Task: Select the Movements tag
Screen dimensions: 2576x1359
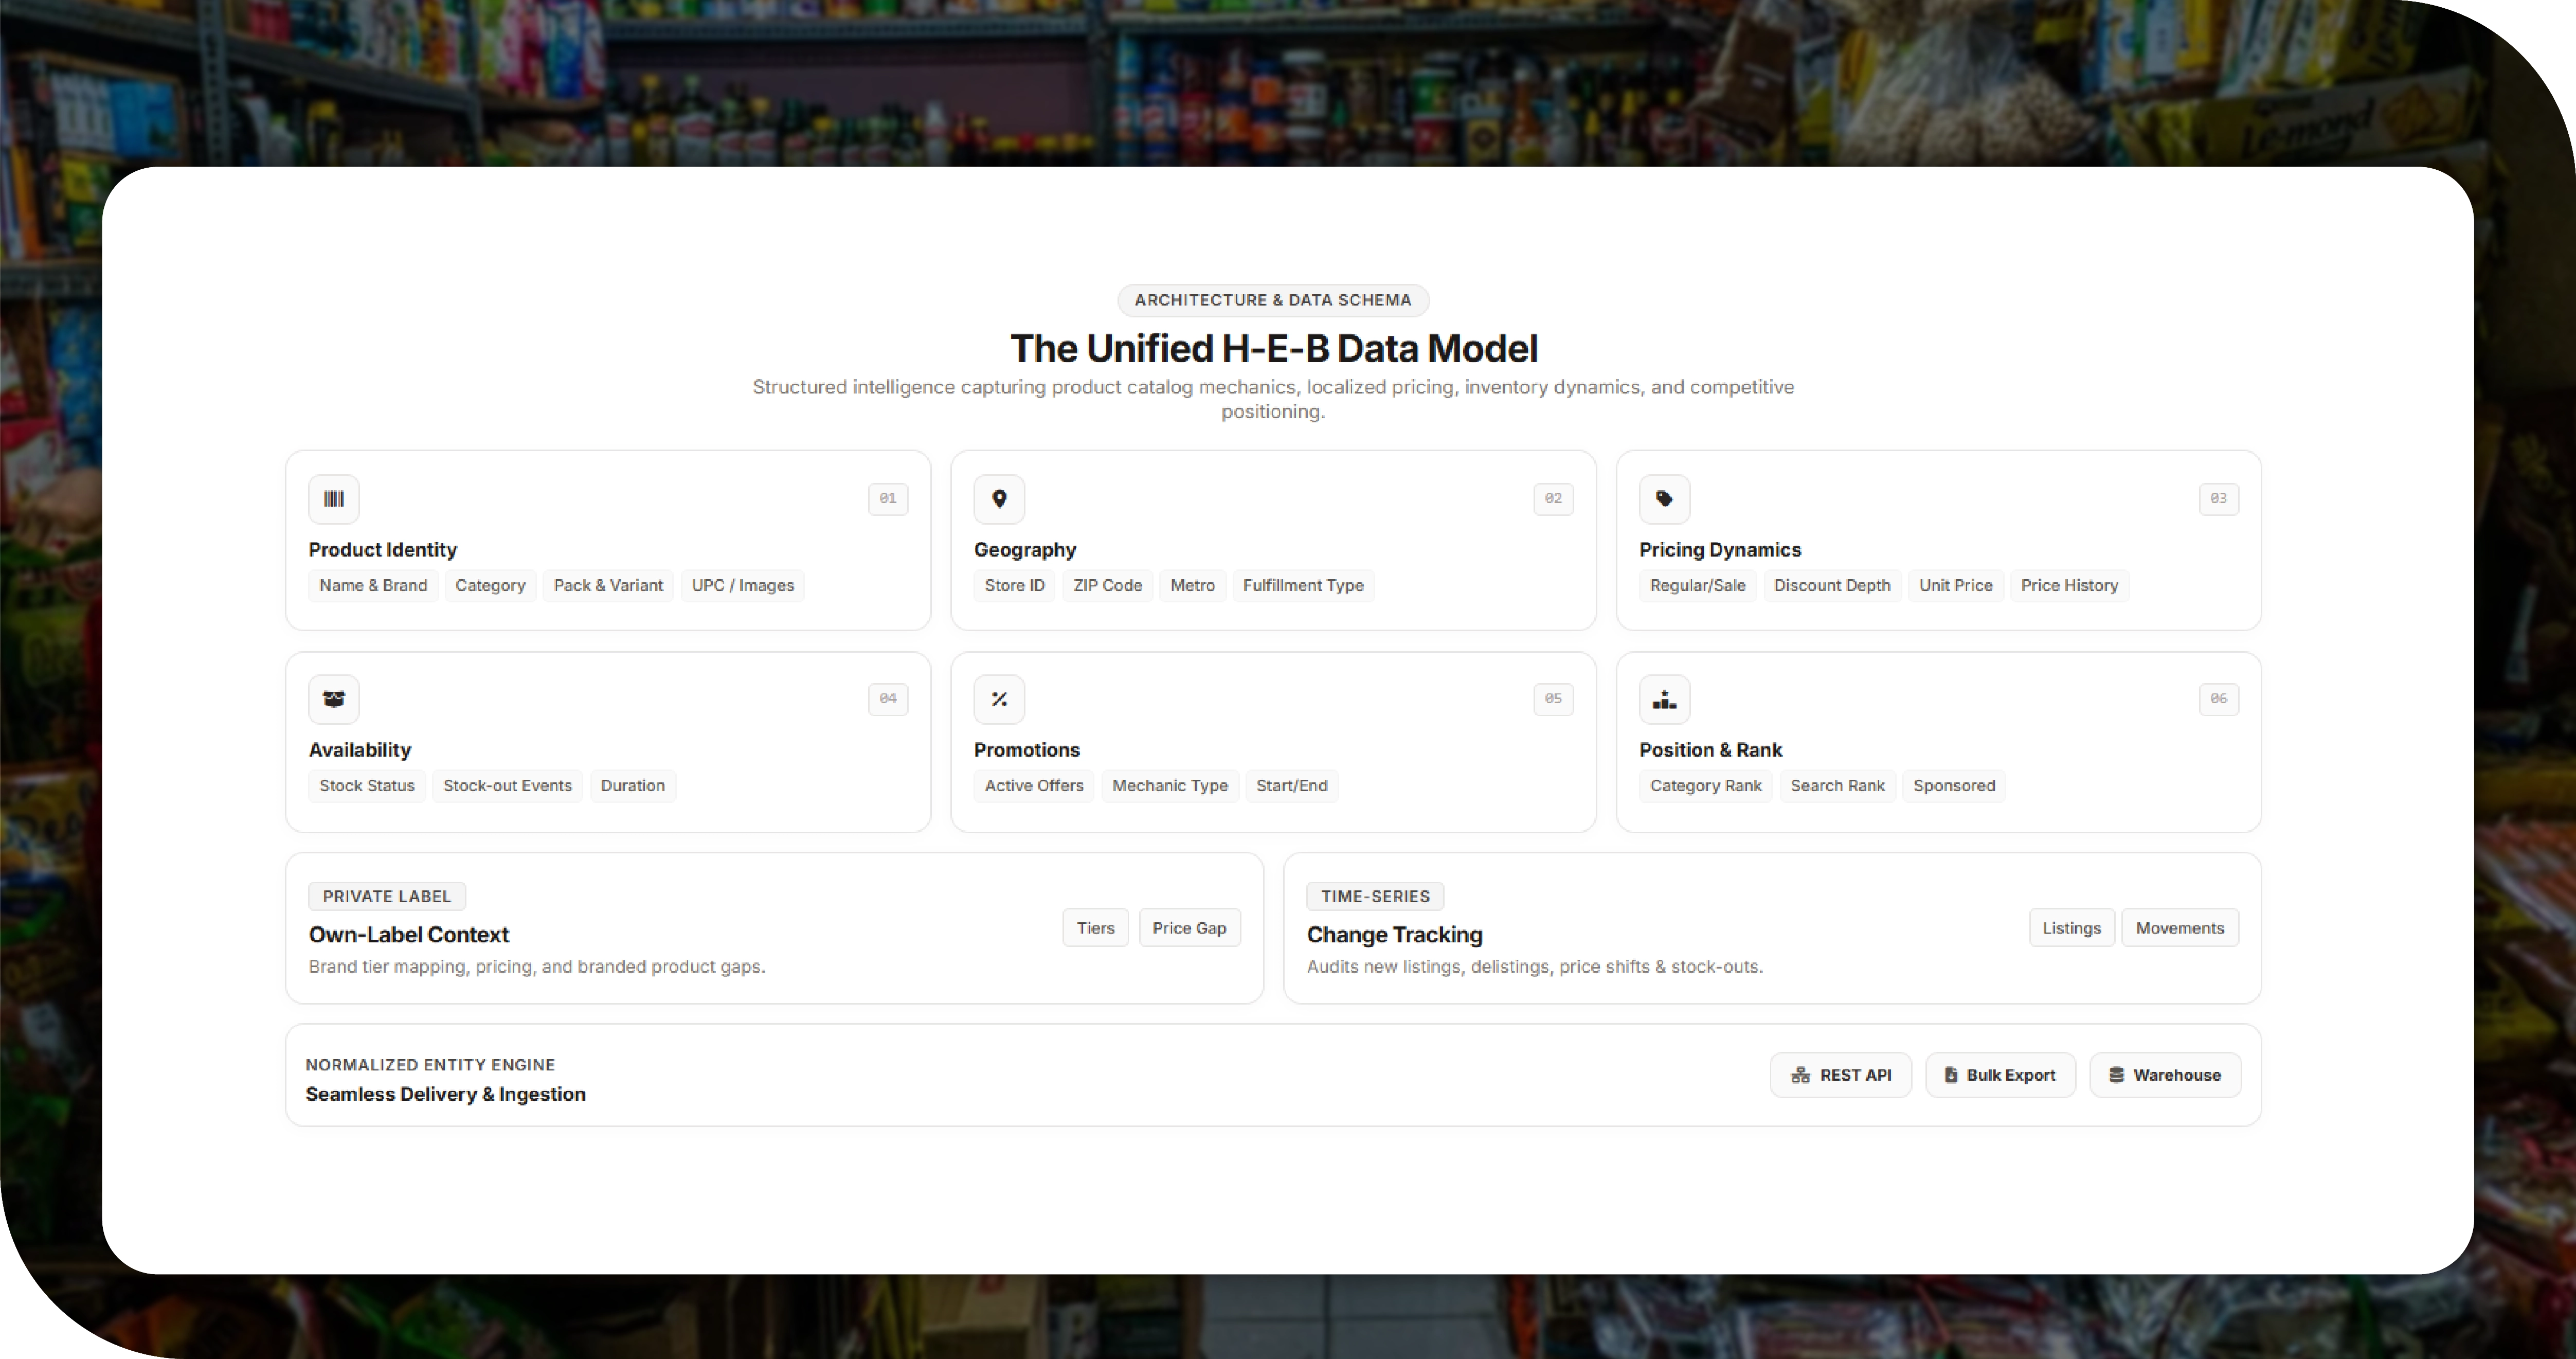Action: [x=2180, y=928]
